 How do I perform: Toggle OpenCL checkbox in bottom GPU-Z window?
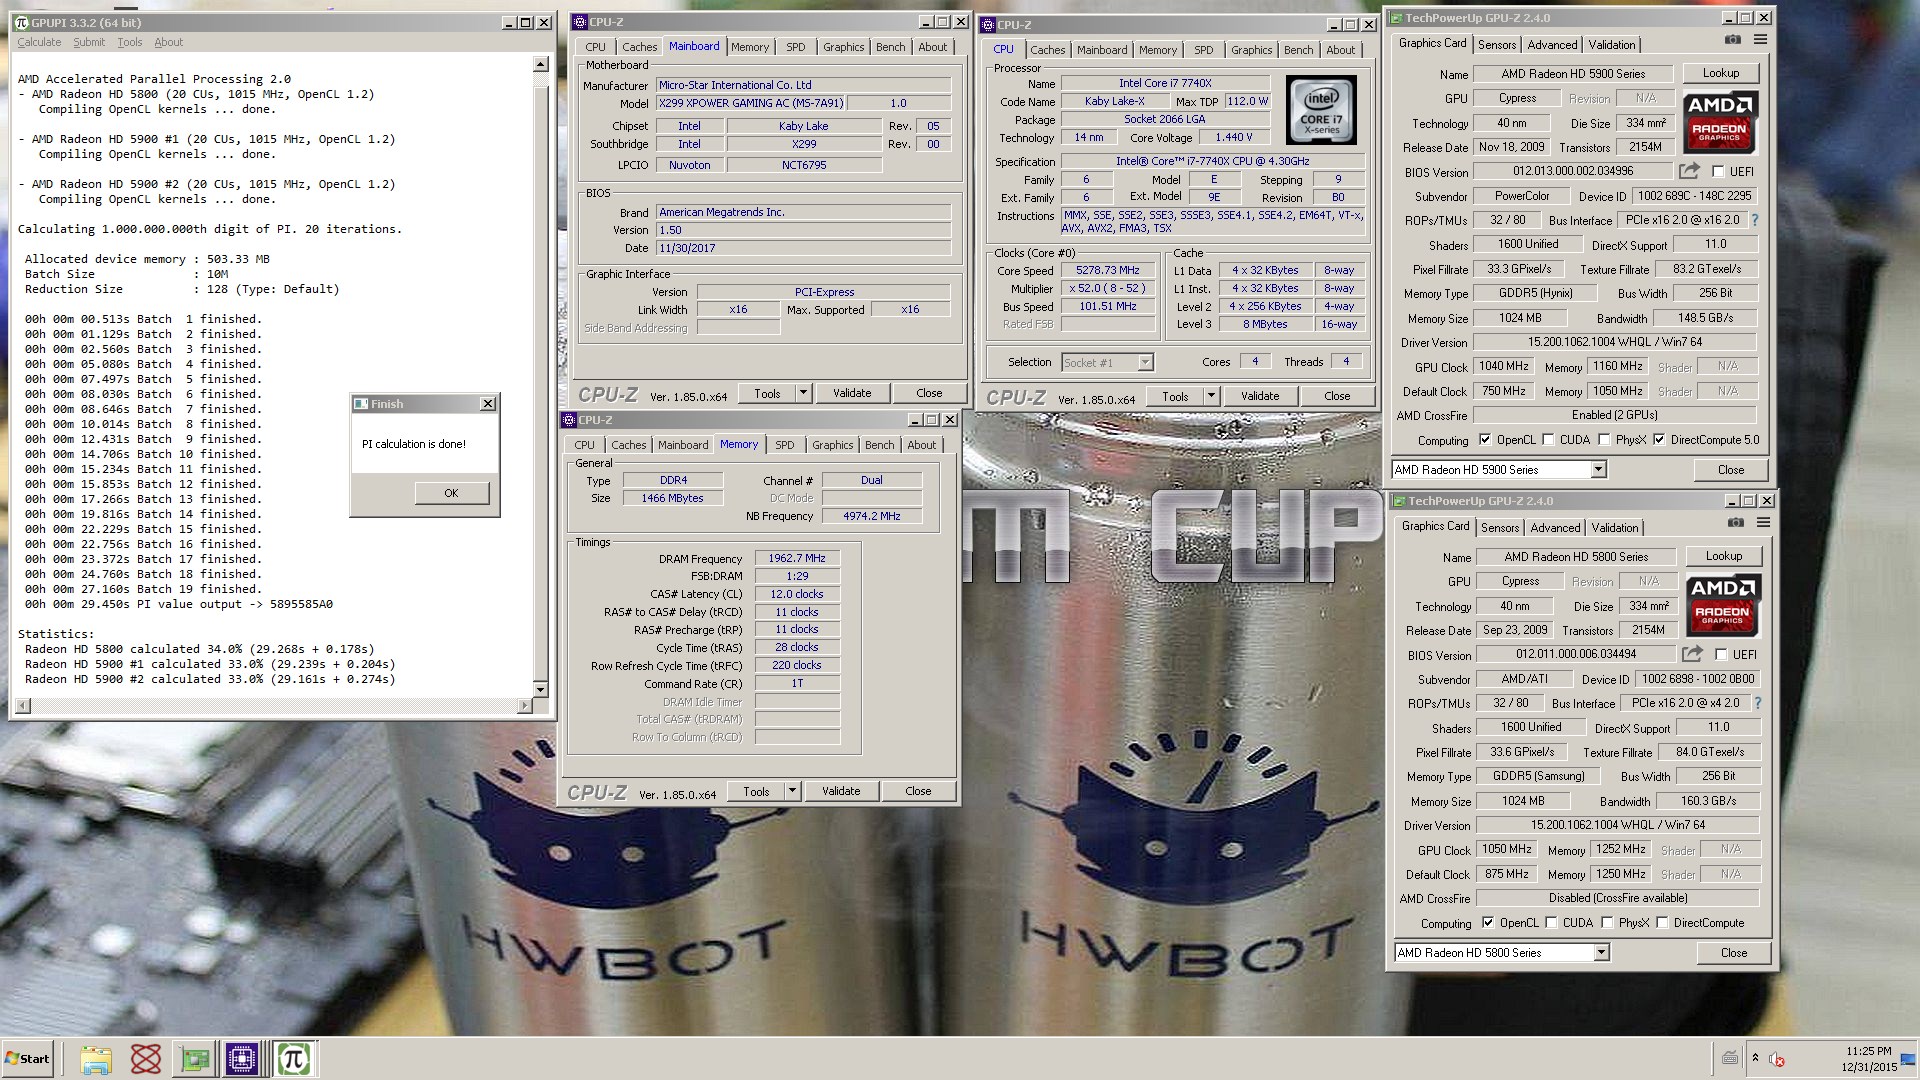(1488, 923)
